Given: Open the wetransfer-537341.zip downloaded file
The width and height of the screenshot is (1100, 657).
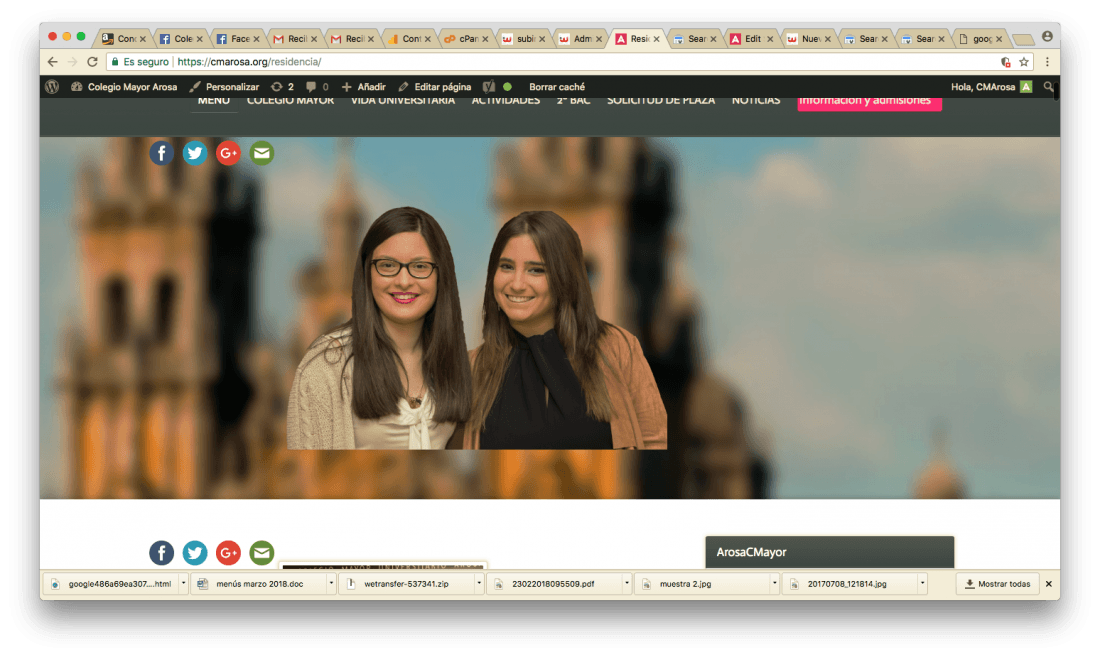Looking at the screenshot, I should pos(407,583).
